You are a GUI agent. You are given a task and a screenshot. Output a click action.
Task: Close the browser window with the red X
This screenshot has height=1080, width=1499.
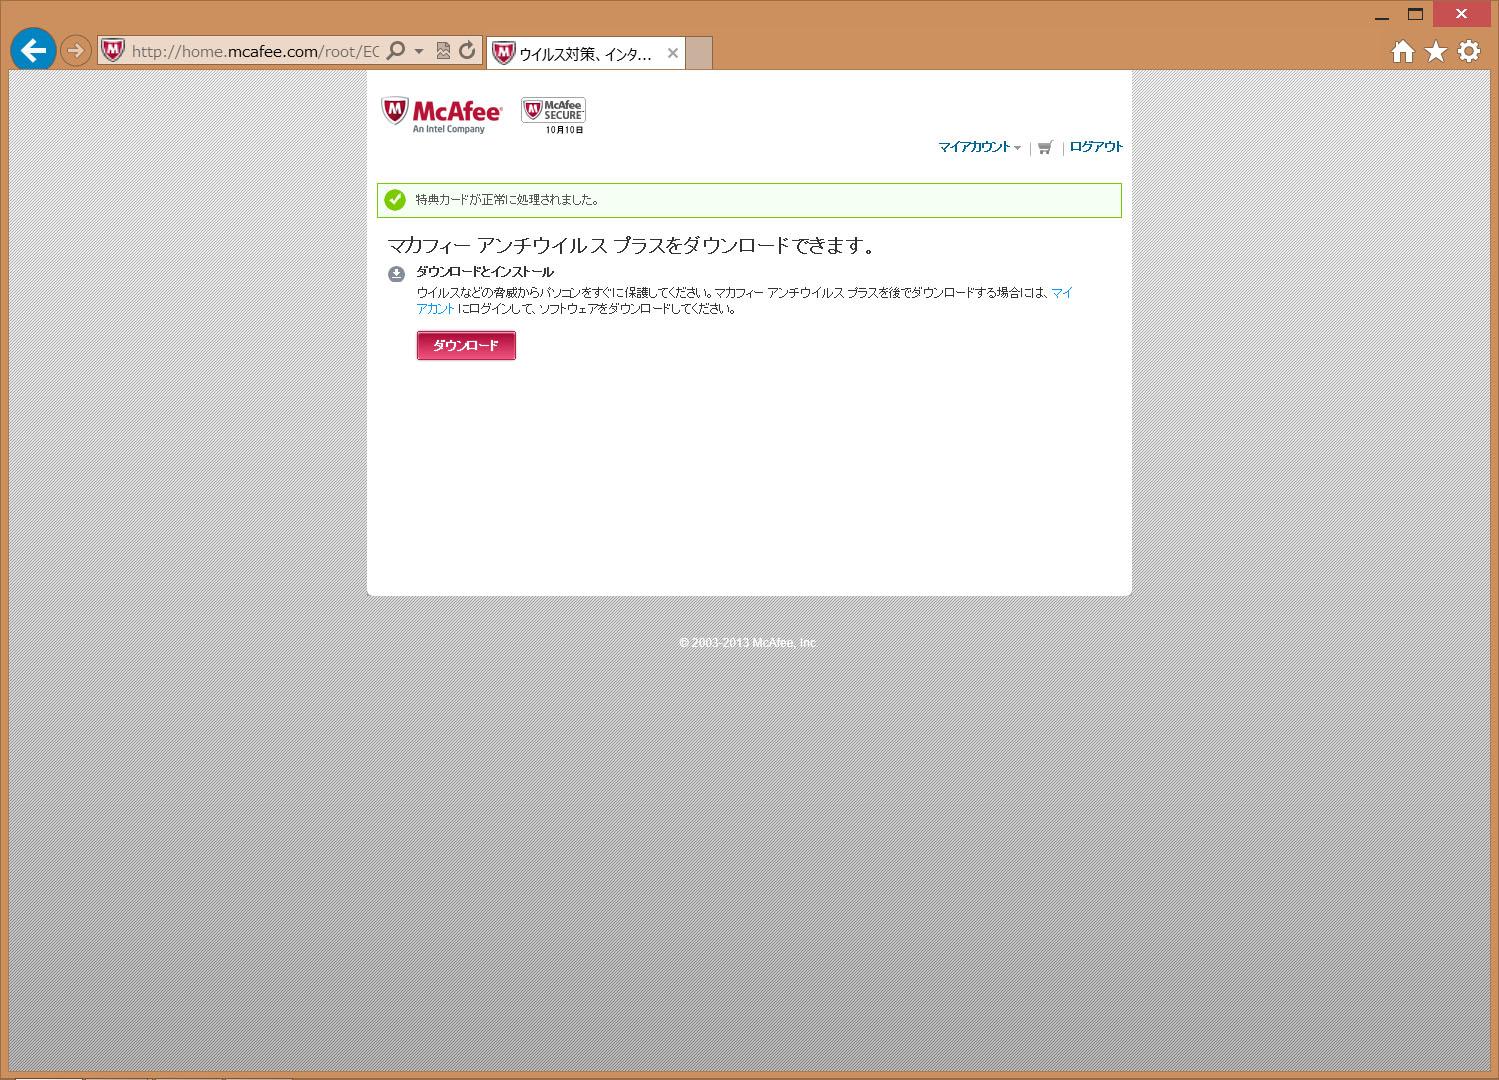[1464, 14]
